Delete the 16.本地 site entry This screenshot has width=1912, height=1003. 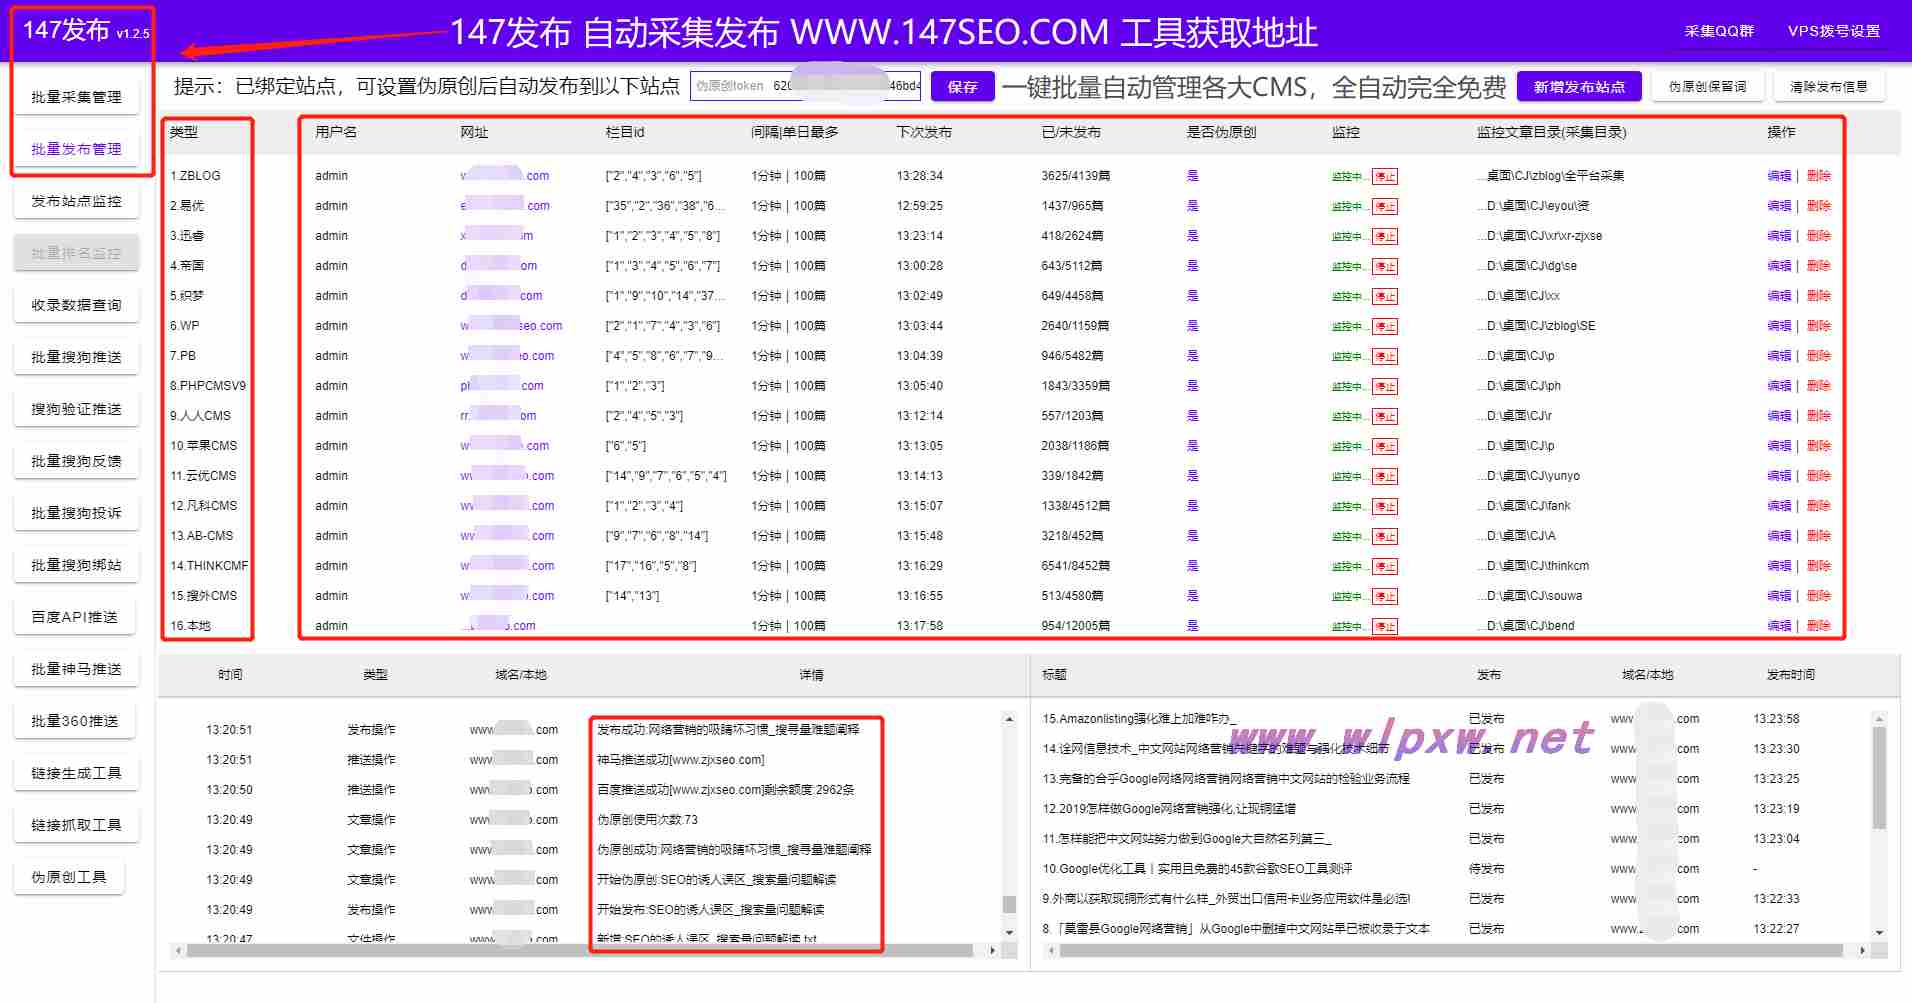[1819, 626]
